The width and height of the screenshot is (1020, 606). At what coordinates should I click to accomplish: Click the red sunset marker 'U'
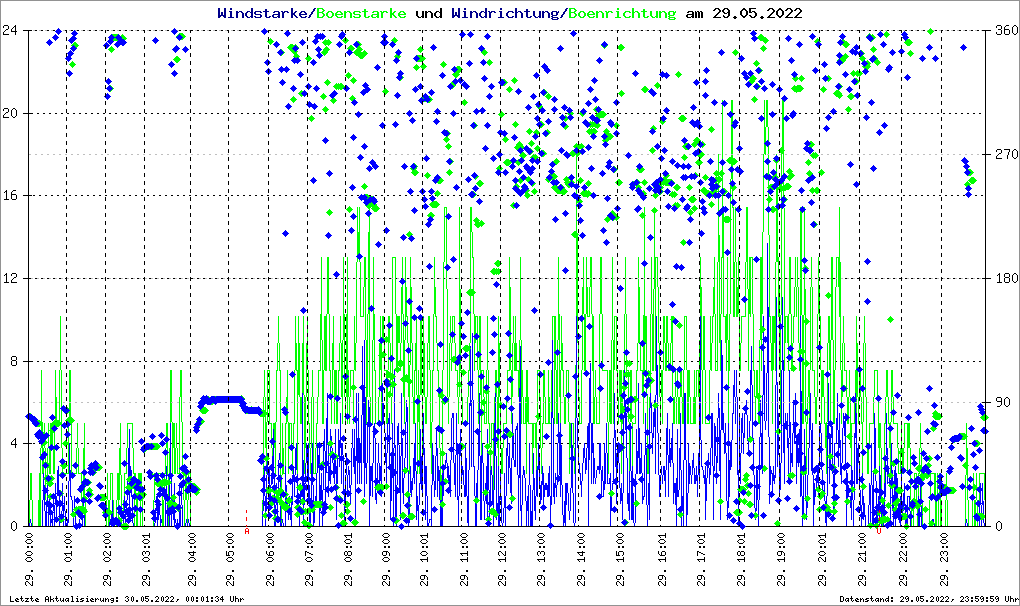pos(879,531)
